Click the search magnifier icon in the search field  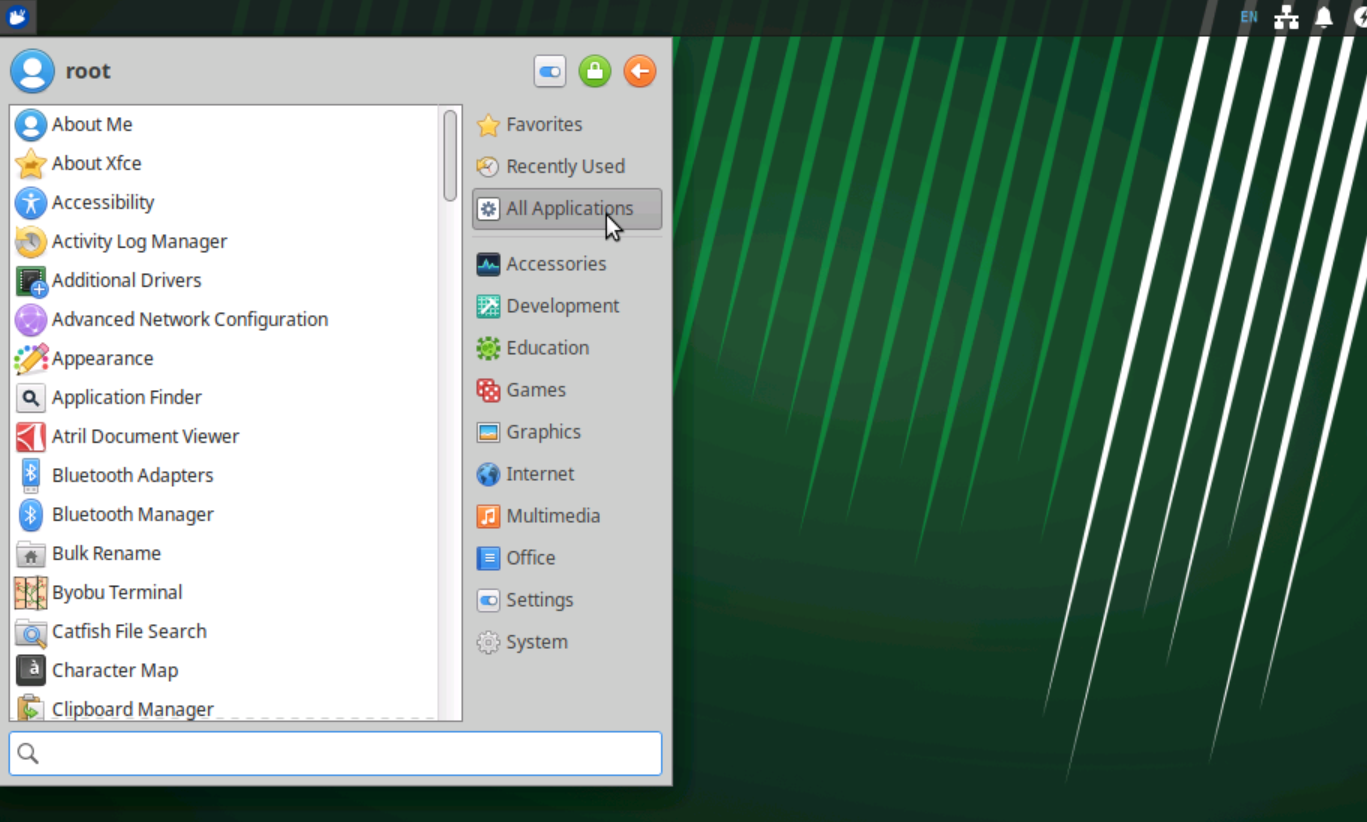coord(28,754)
